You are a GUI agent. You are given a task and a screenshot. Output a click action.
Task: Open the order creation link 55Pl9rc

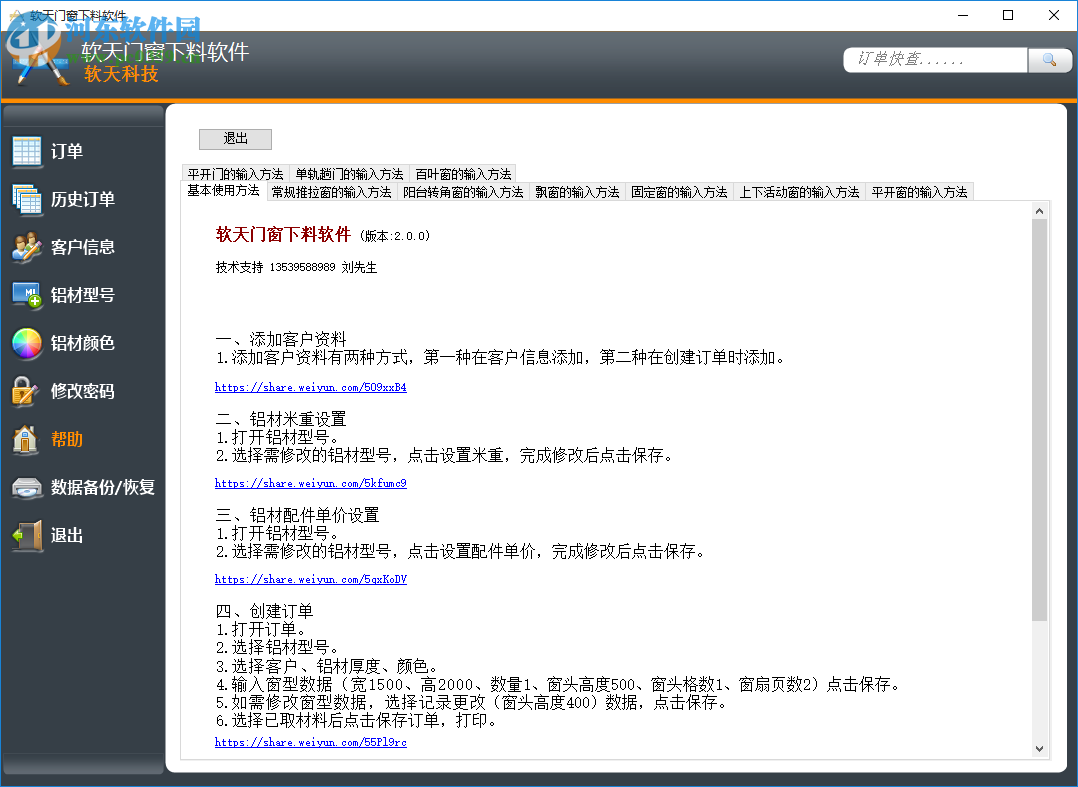click(x=308, y=742)
